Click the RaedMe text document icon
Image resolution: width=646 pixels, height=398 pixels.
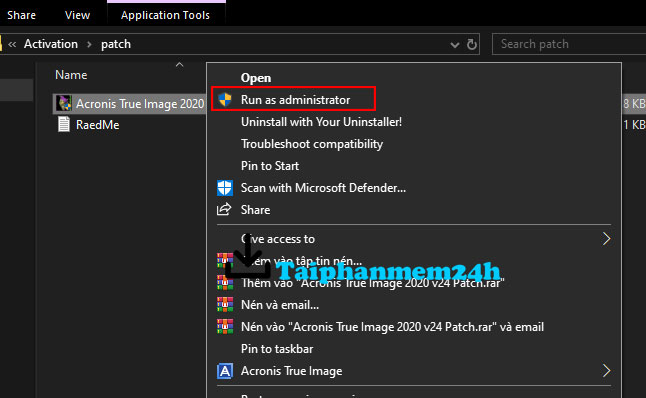coord(63,124)
